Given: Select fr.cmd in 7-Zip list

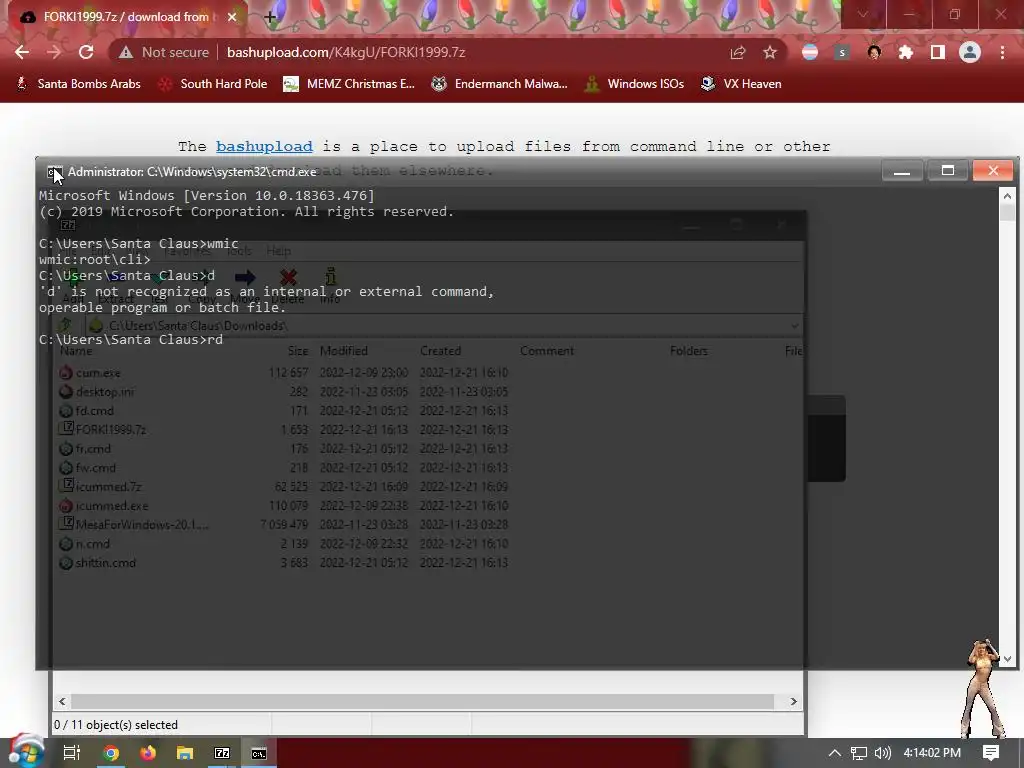Looking at the screenshot, I should pos(93,449).
